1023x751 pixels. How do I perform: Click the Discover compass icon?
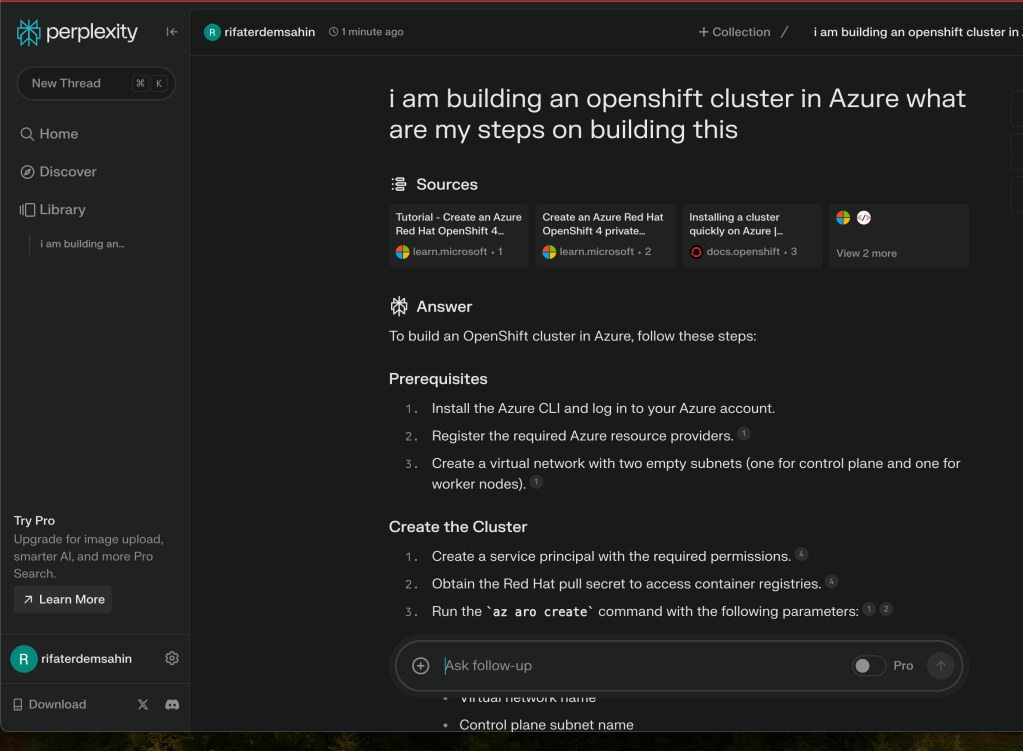[x=27, y=172]
